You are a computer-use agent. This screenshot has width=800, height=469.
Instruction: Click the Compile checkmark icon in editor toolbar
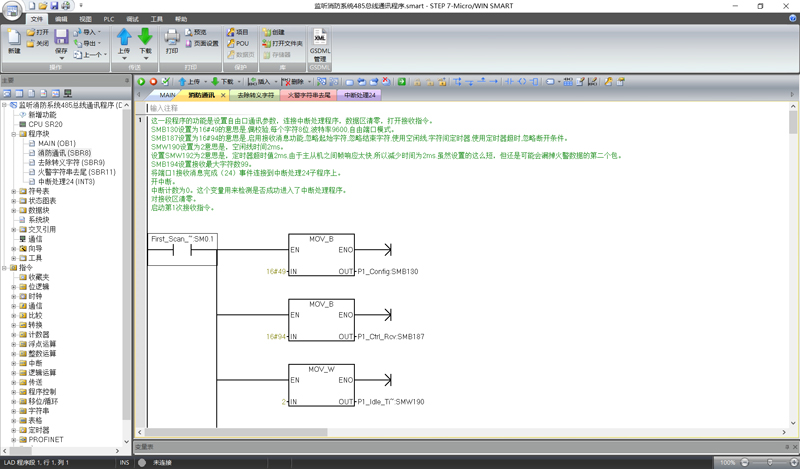point(165,82)
